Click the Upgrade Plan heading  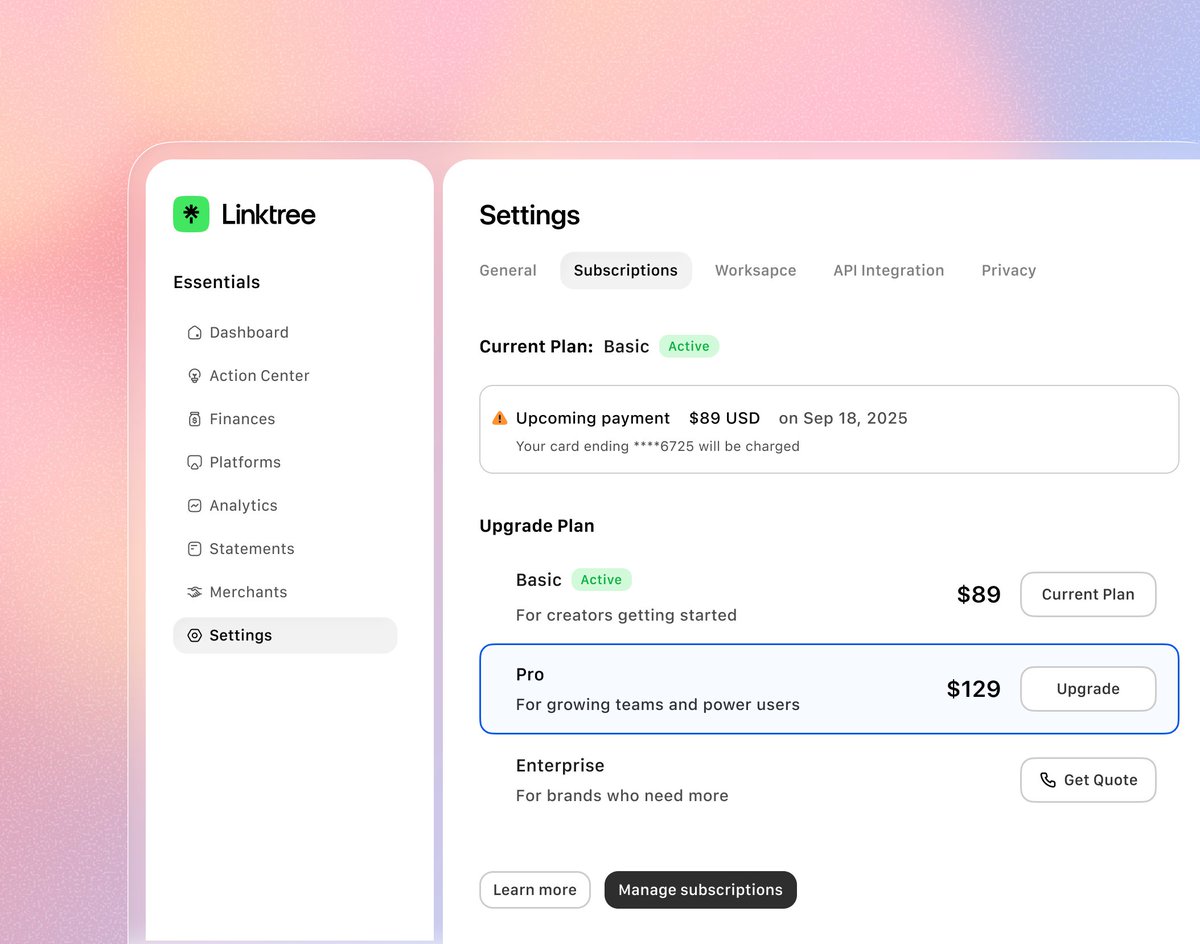tap(537, 526)
